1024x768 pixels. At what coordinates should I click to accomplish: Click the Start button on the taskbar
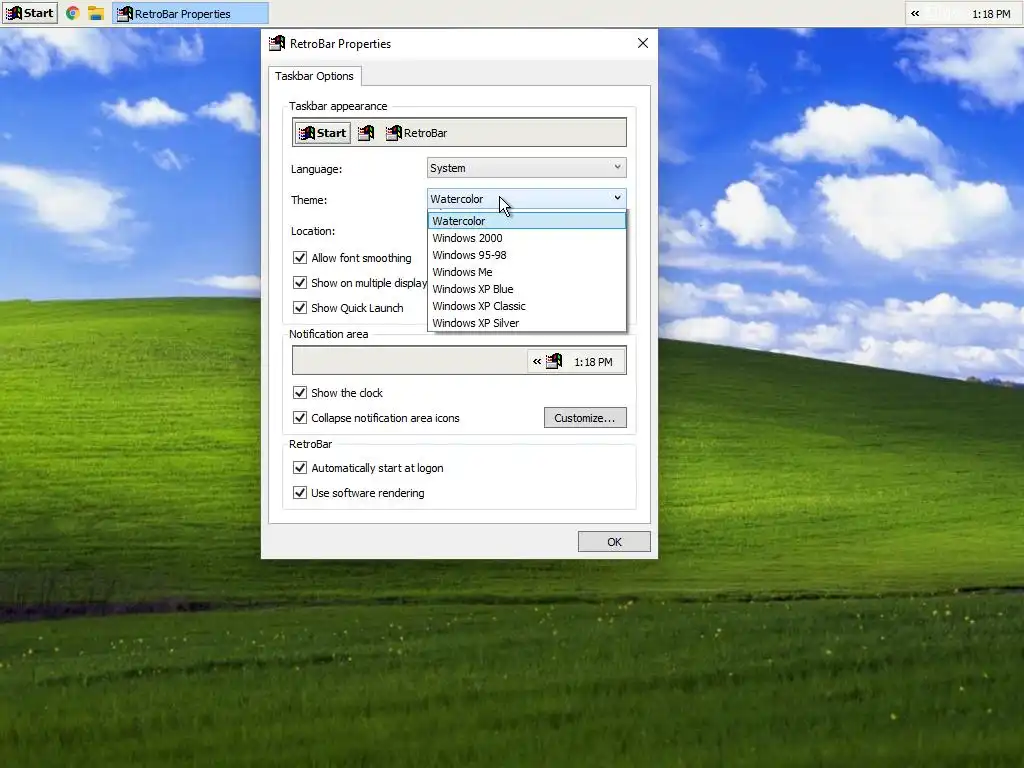pyautogui.click(x=30, y=13)
